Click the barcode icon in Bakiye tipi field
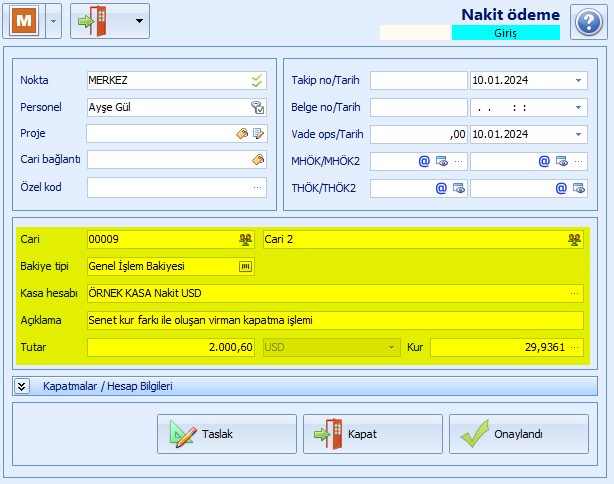Viewport: 614px width, 484px height. click(246, 266)
